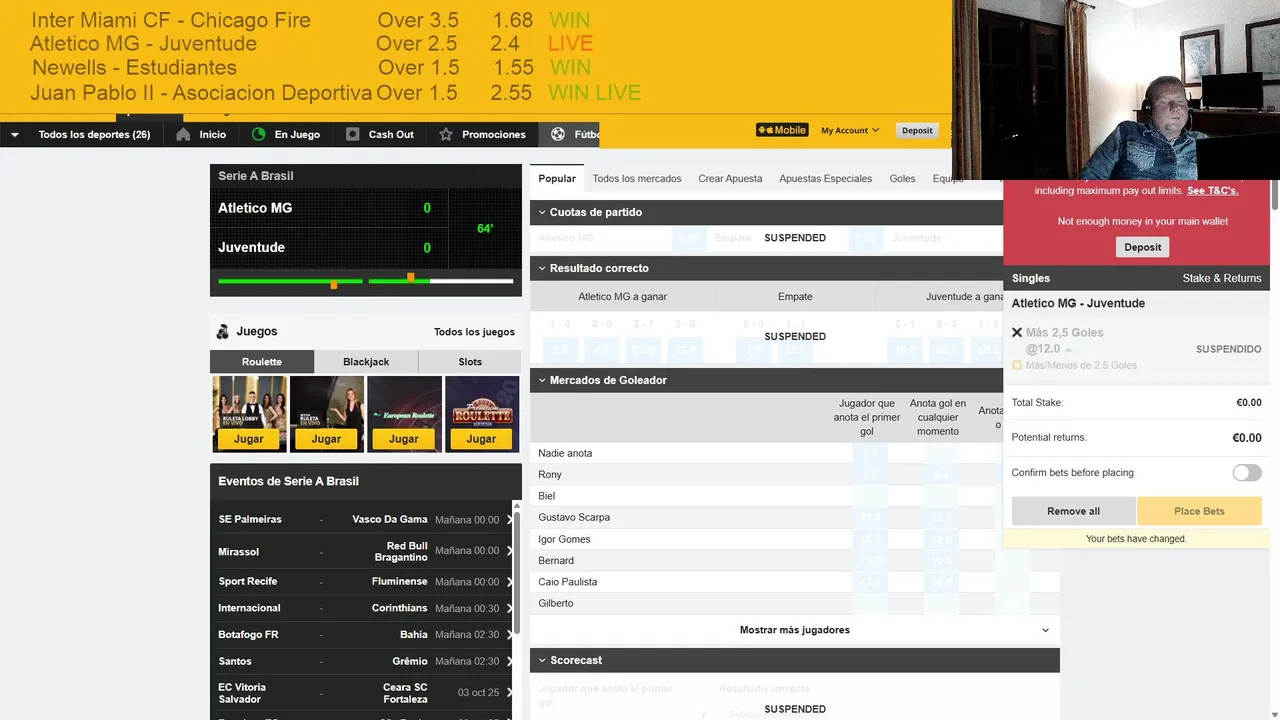
Task: Click the Eventos de Serie A Brasil heading
Action: pos(288,481)
